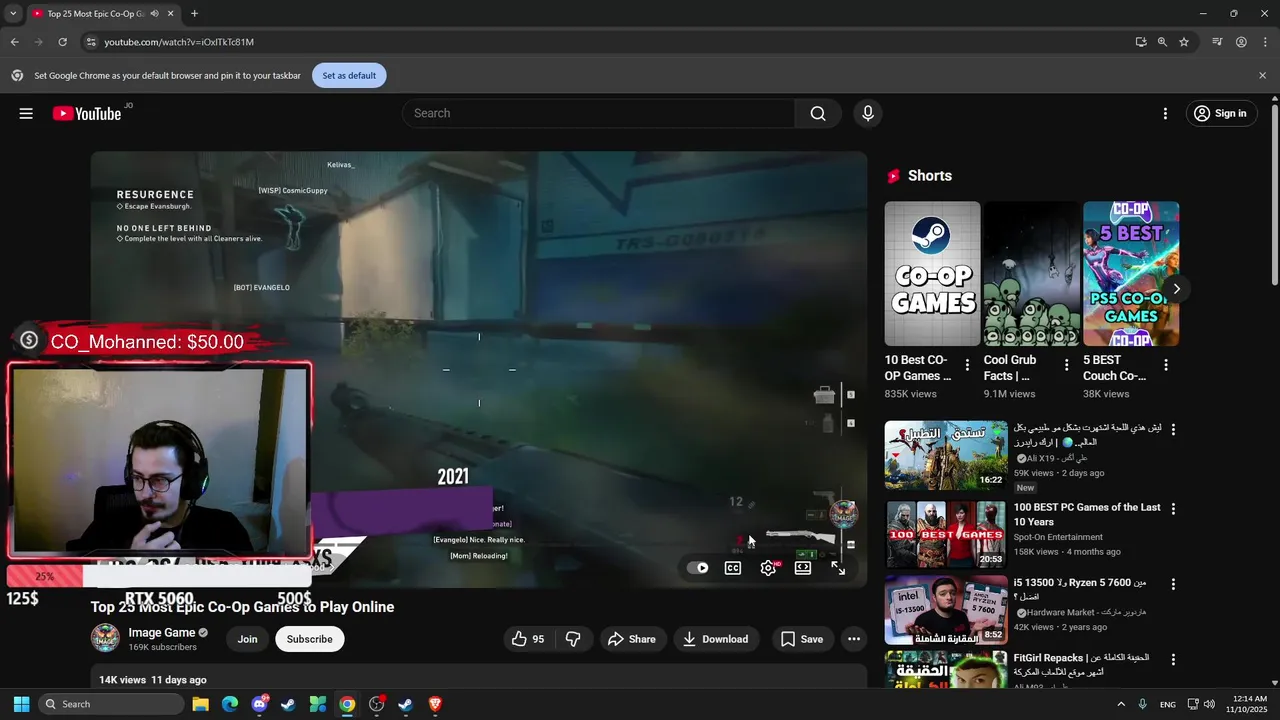Open more actions menu beside Save
The image size is (1280, 720).
coord(854,639)
